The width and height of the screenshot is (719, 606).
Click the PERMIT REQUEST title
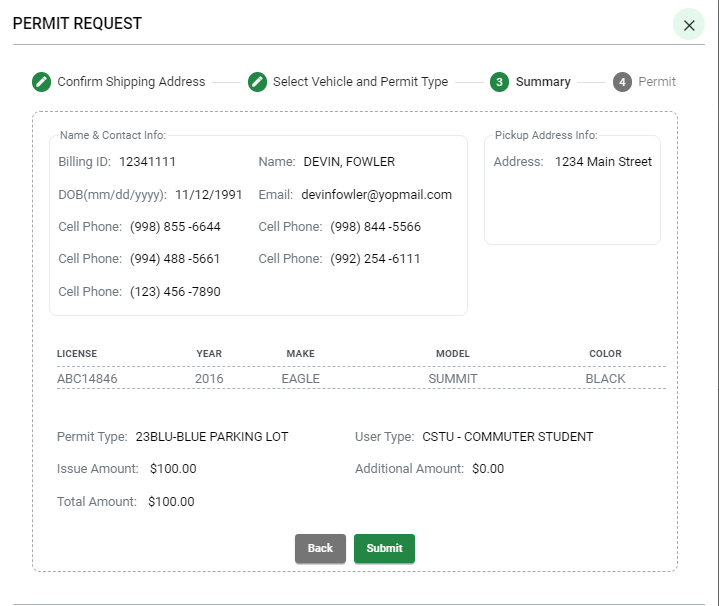pos(77,23)
